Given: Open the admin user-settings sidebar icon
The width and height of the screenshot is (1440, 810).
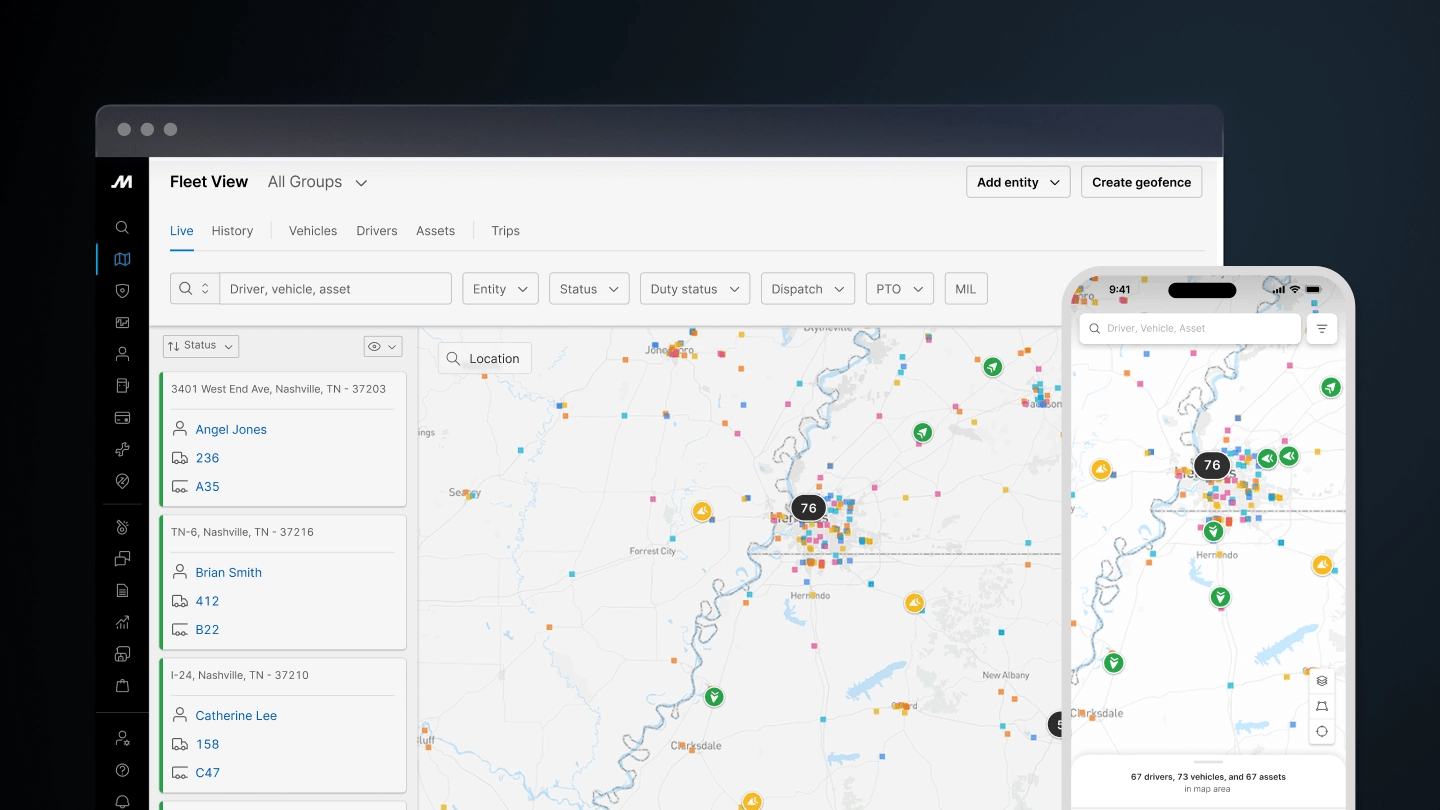Looking at the screenshot, I should 122,738.
